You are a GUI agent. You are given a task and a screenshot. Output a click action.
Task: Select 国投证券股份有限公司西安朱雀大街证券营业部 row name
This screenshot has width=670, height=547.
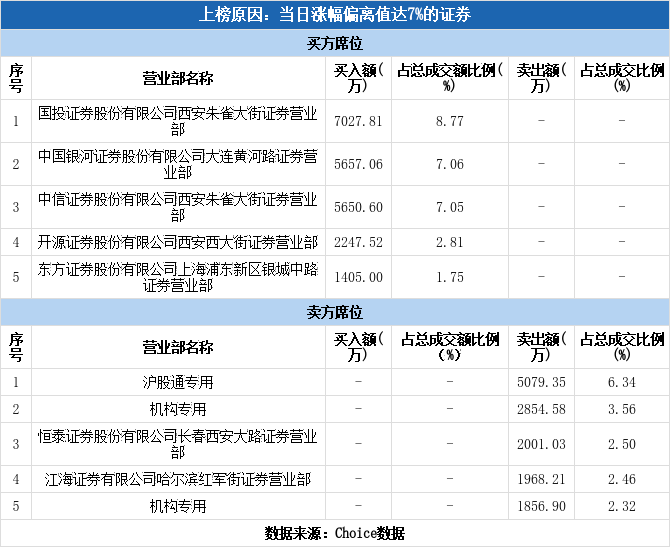(178, 121)
